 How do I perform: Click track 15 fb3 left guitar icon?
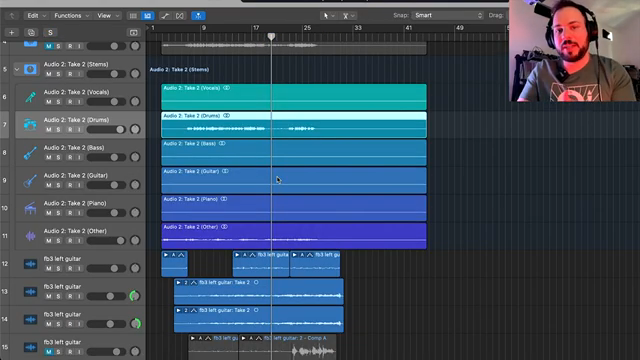pos(30,347)
